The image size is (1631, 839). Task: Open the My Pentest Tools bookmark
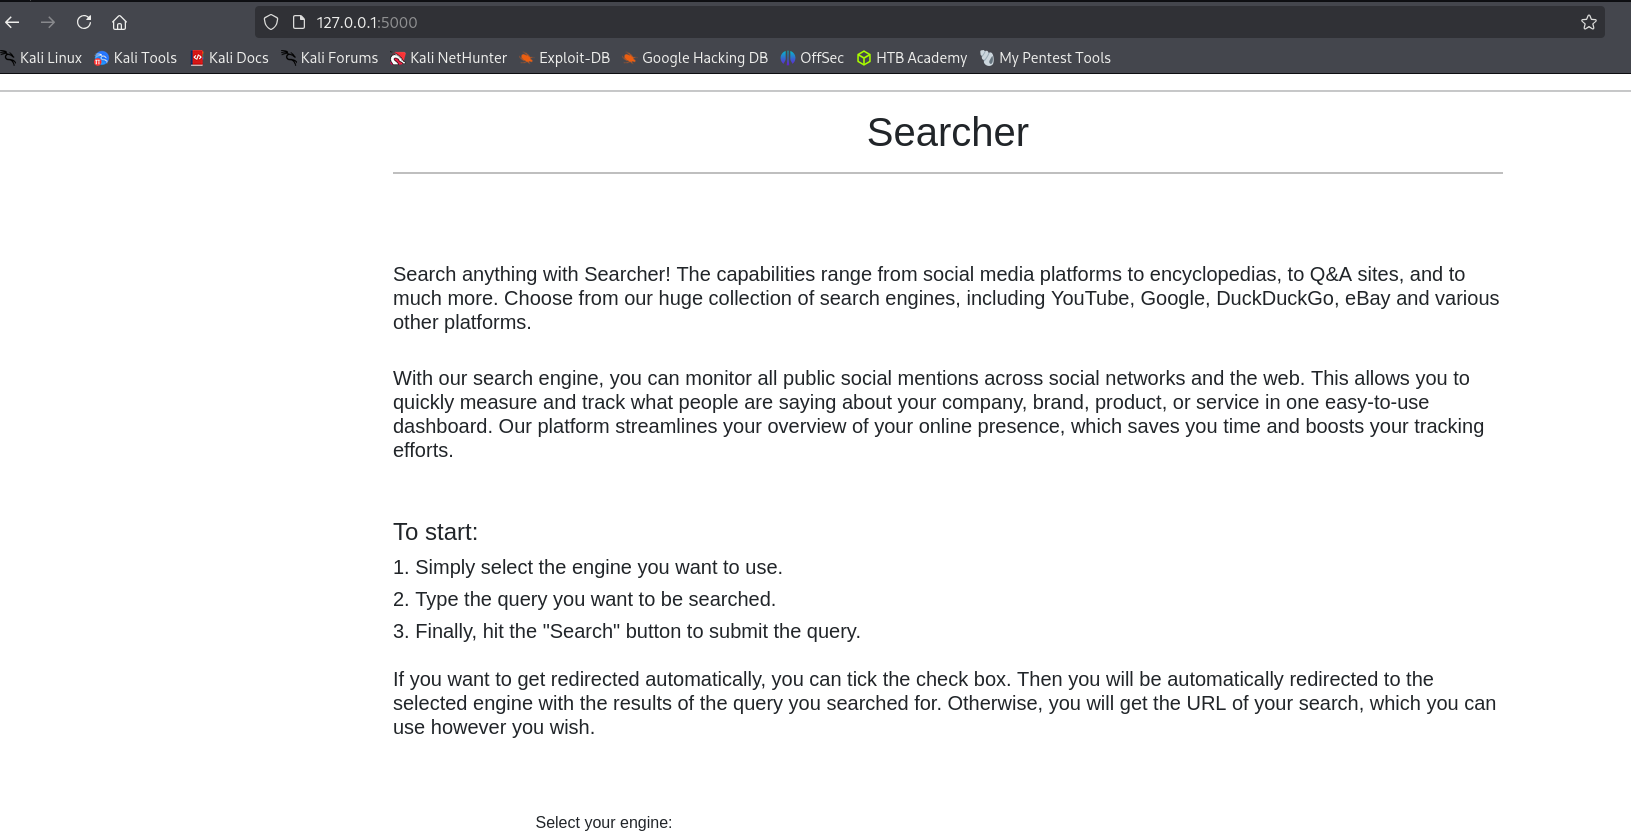[1045, 58]
